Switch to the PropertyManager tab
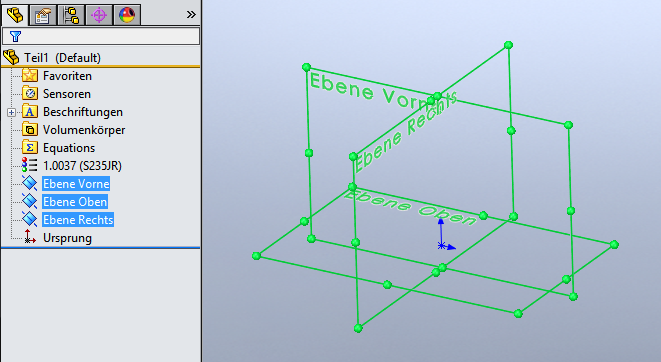 pos(43,16)
